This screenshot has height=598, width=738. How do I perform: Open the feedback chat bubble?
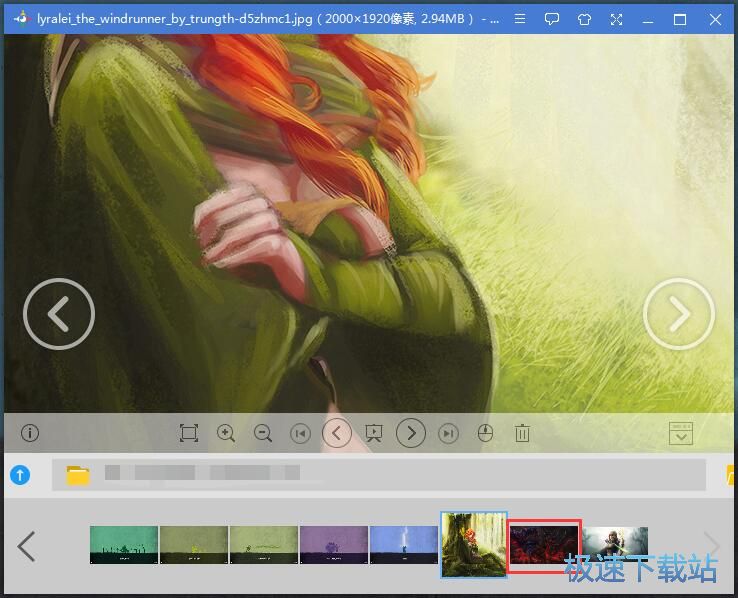coord(552,19)
